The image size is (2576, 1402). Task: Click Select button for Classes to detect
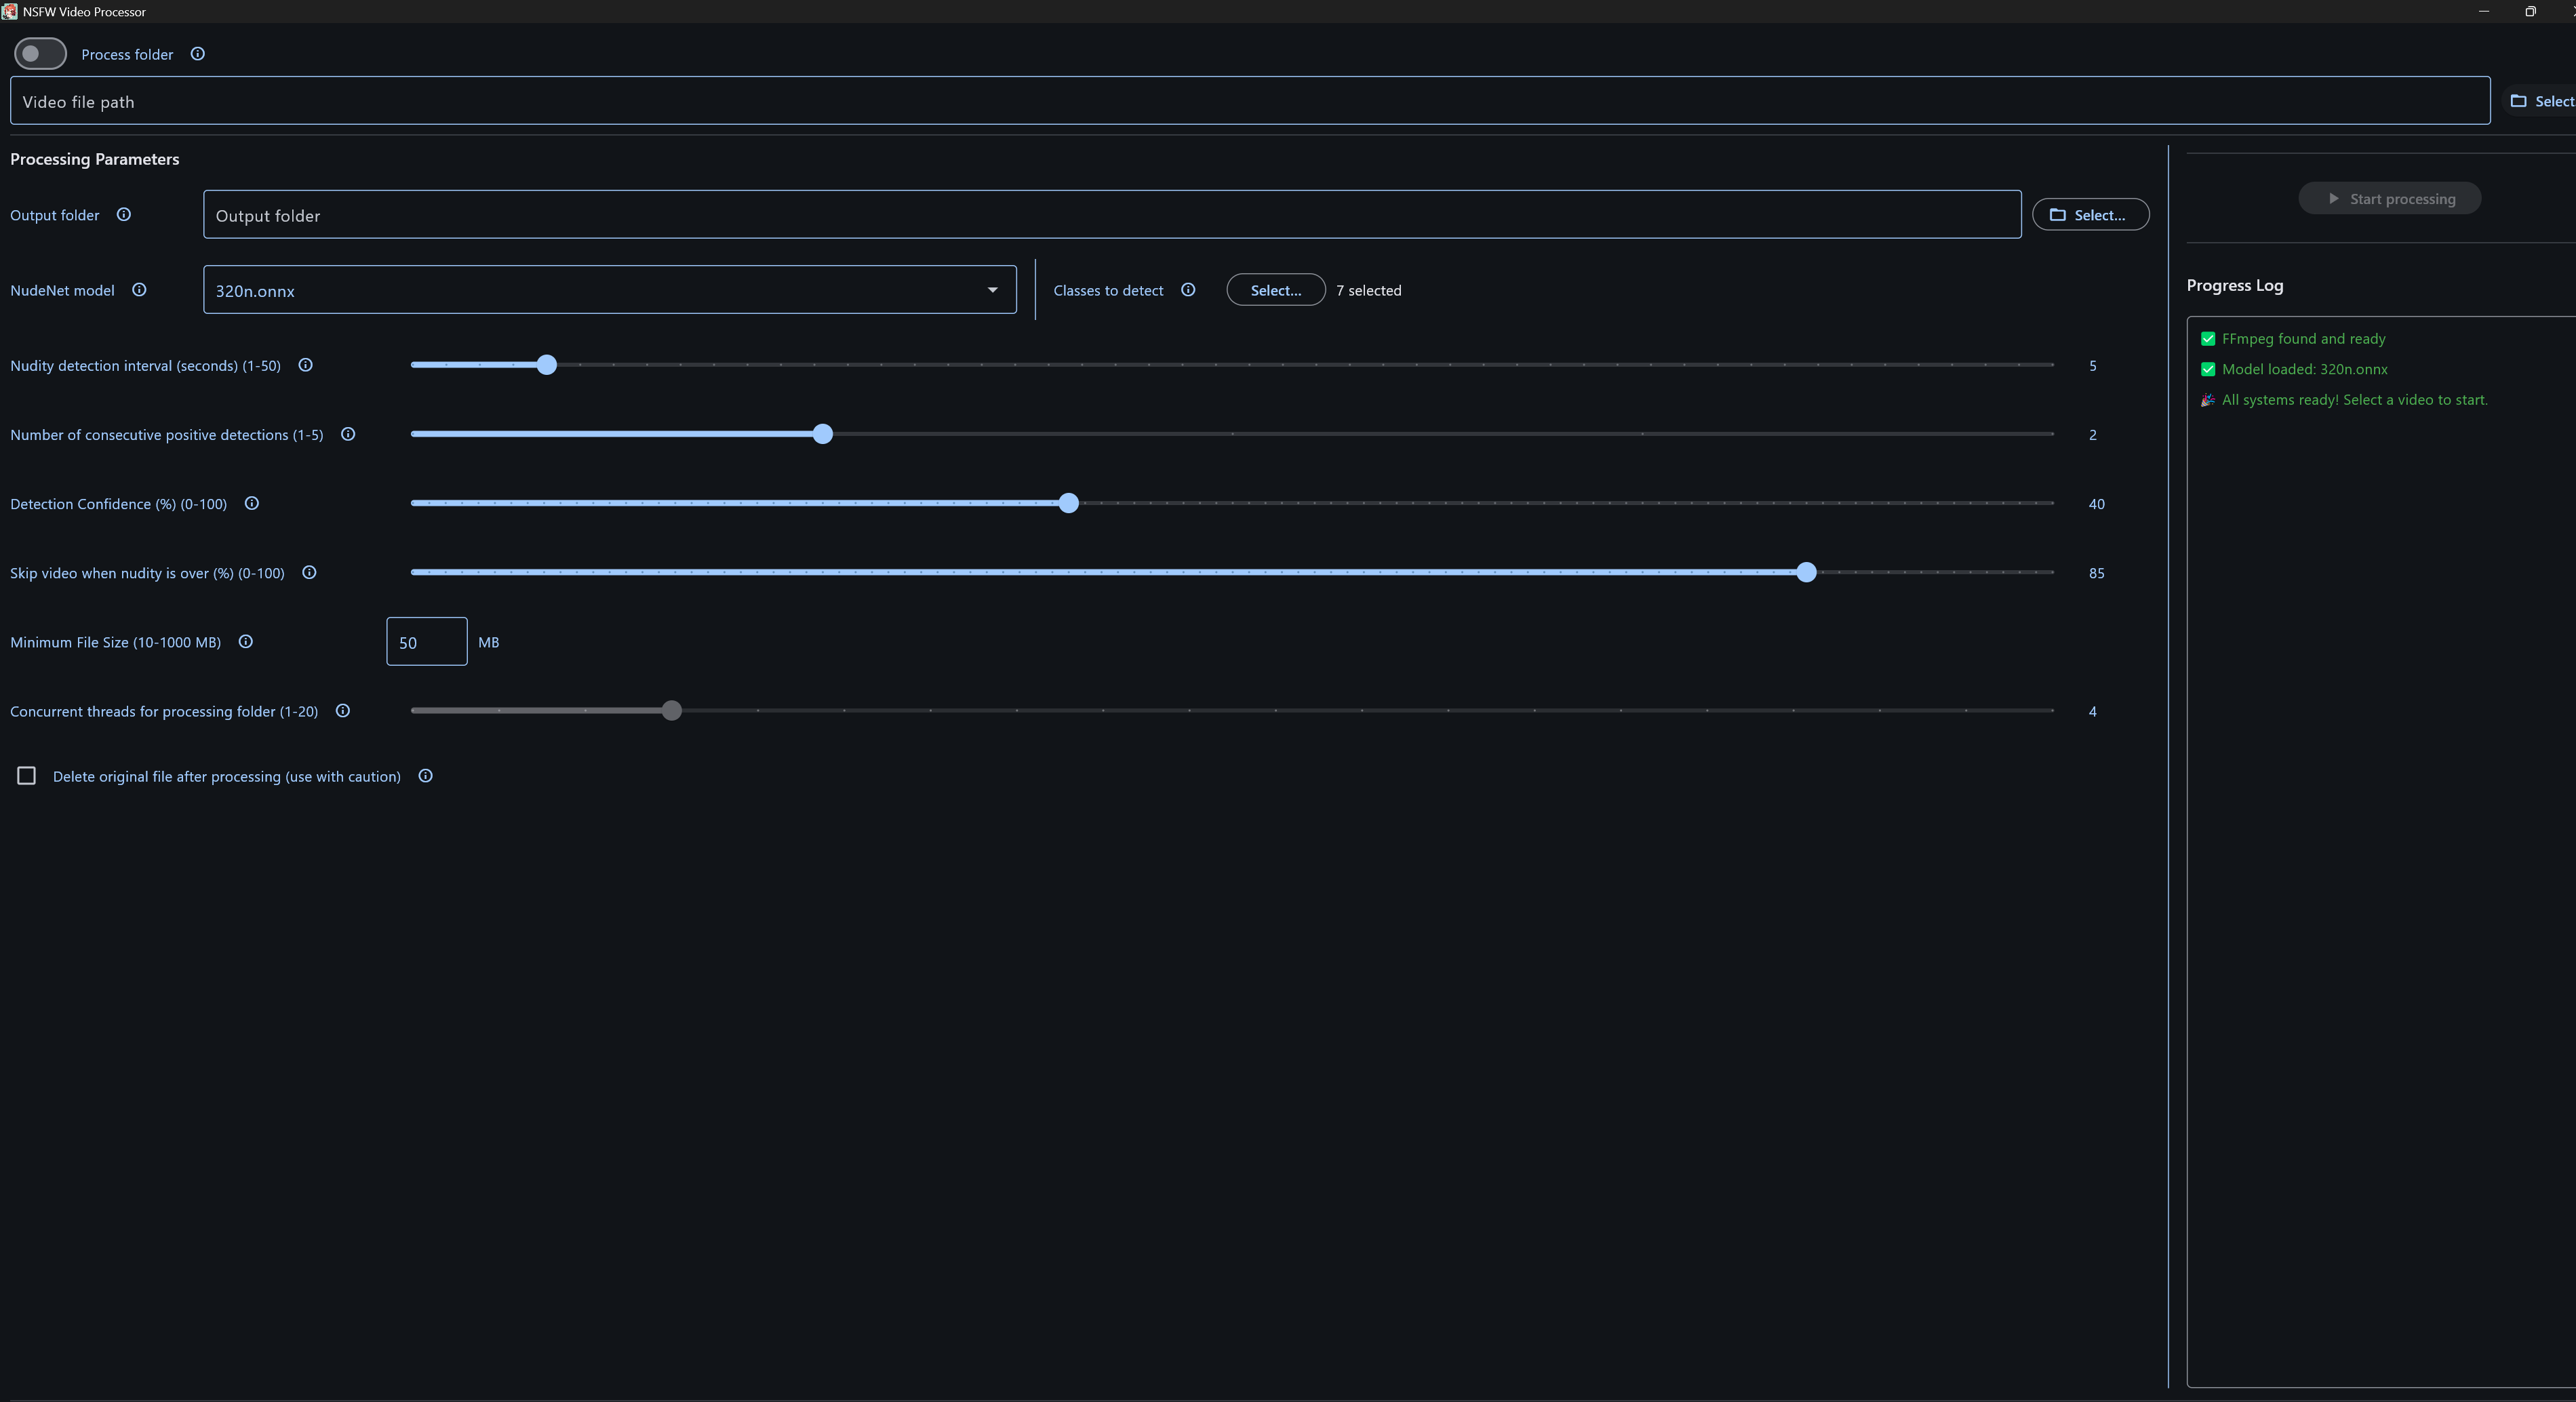click(1275, 290)
